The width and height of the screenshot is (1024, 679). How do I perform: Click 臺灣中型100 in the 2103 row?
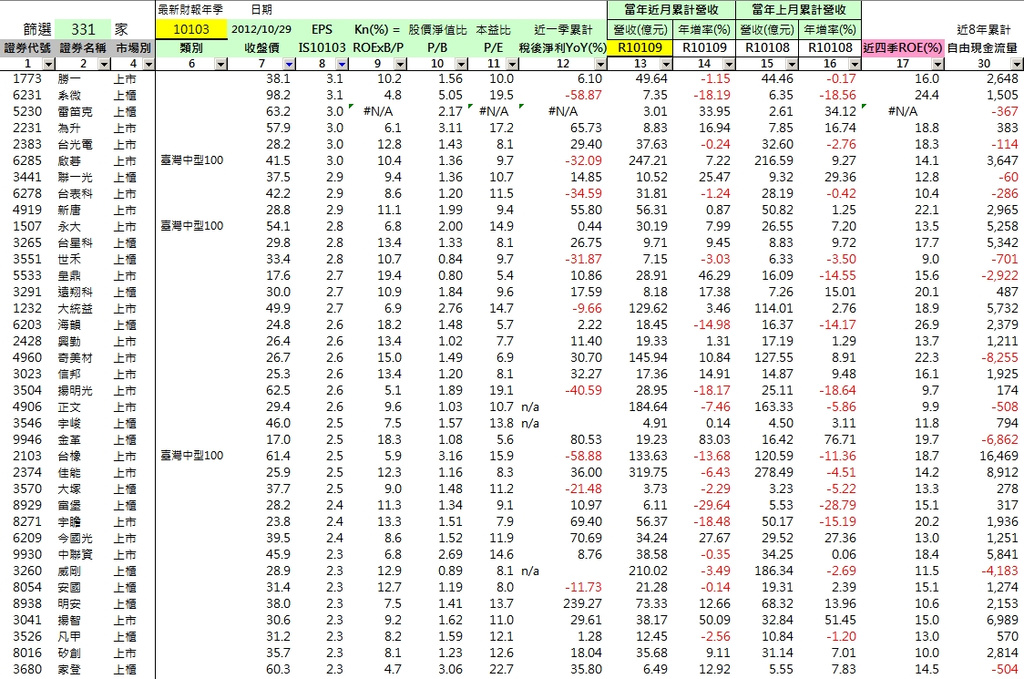[x=191, y=456]
